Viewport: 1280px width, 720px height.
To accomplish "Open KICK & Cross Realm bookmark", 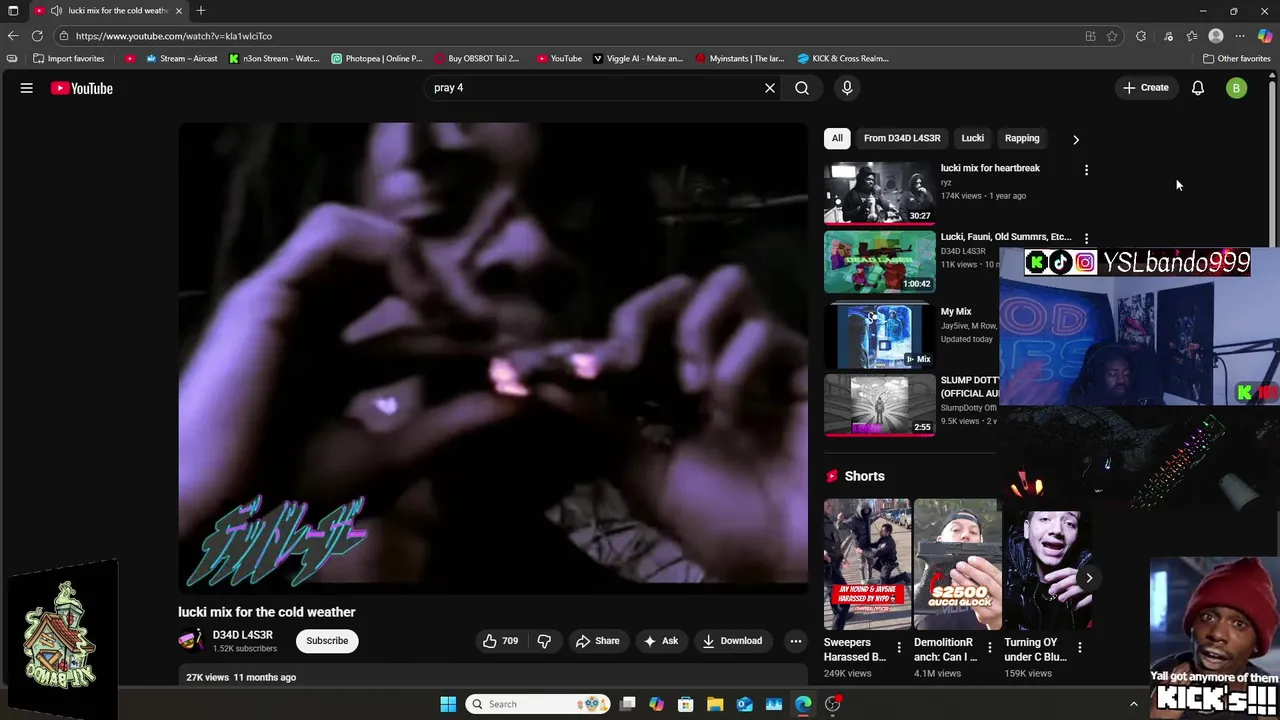I will pyautogui.click(x=843, y=58).
